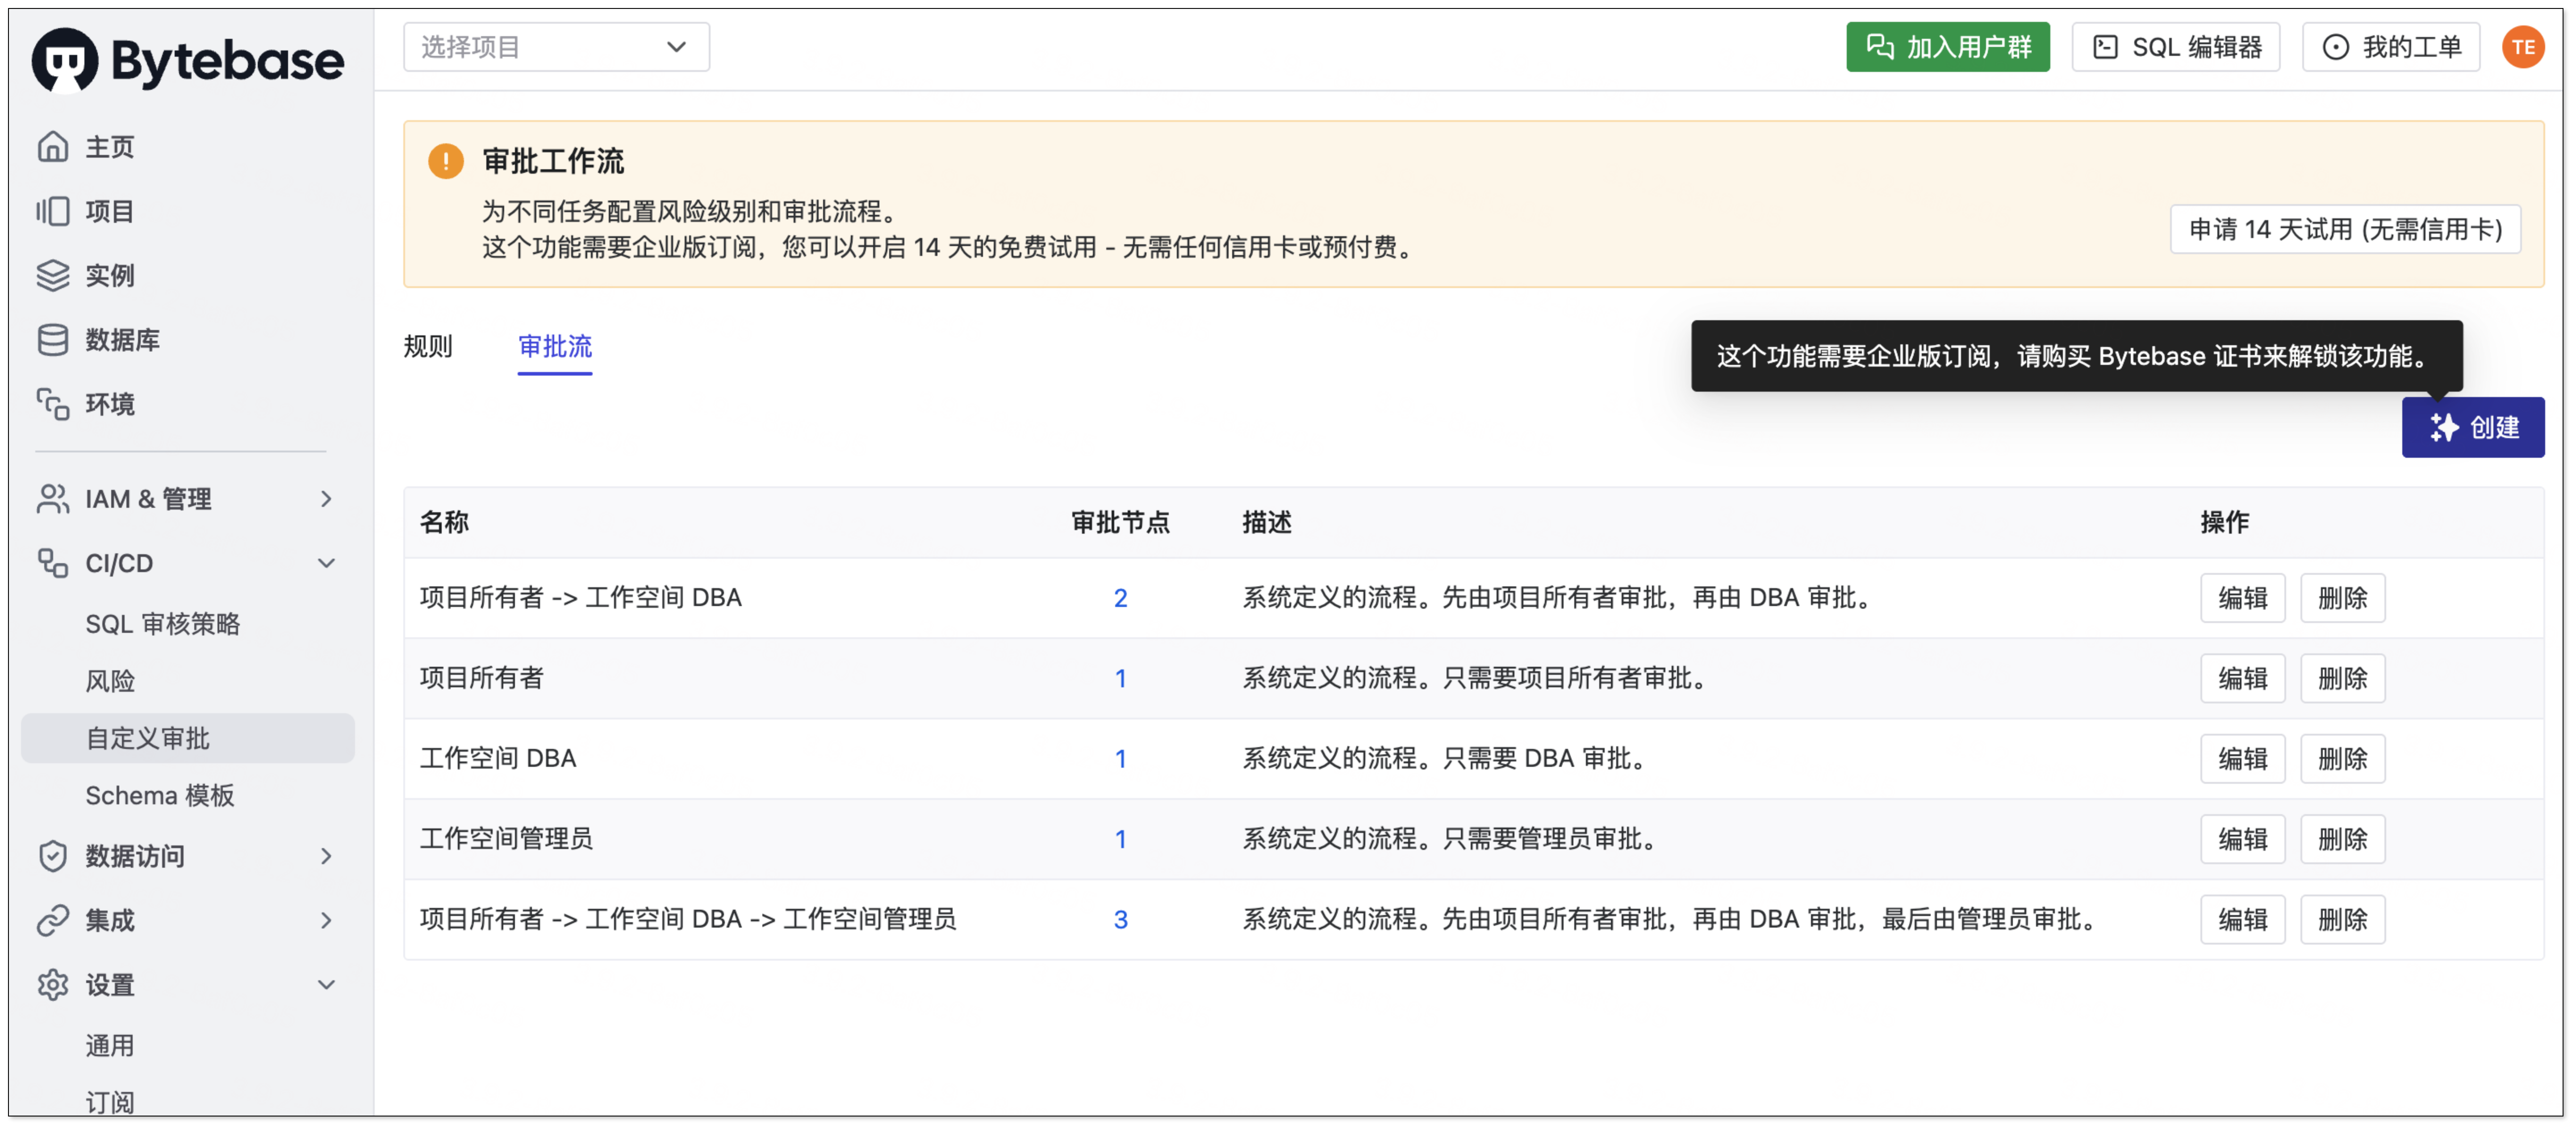Expand the 集成 sidebar section
The height and width of the screenshot is (1129, 2576).
[326, 920]
